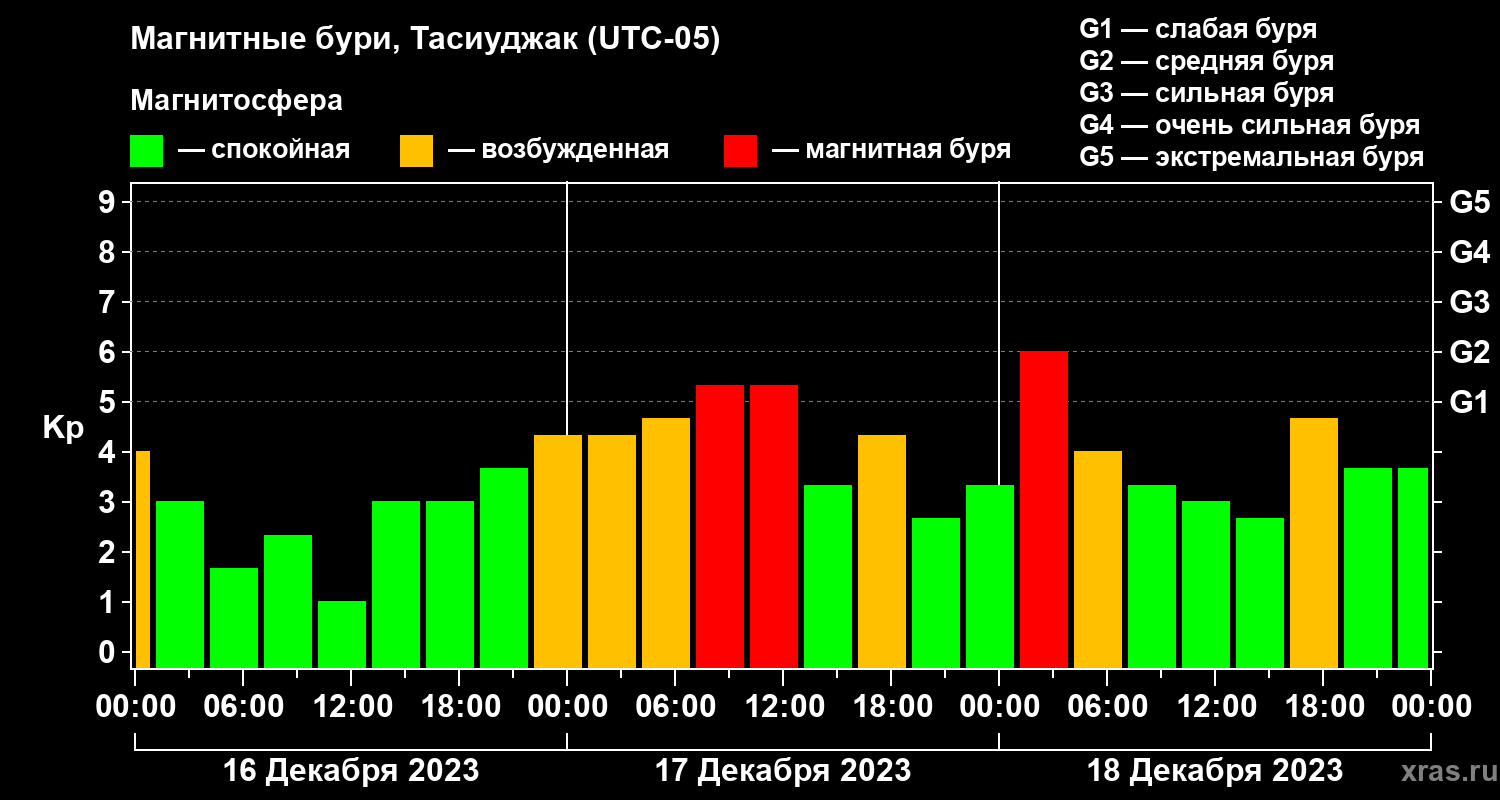
Task: Click the '06:00' time label under 18 December
Action: 1107,706
